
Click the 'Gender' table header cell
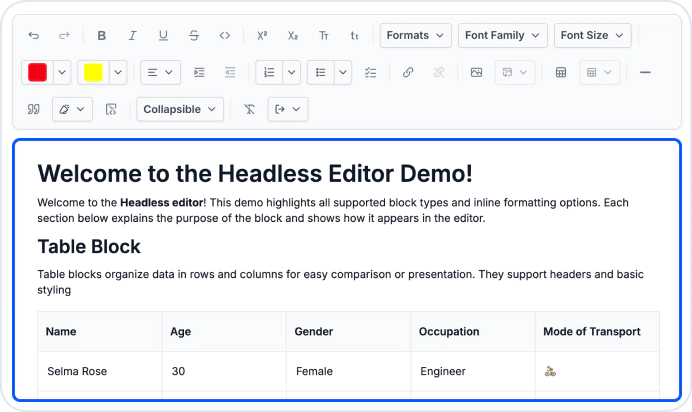tap(349, 332)
